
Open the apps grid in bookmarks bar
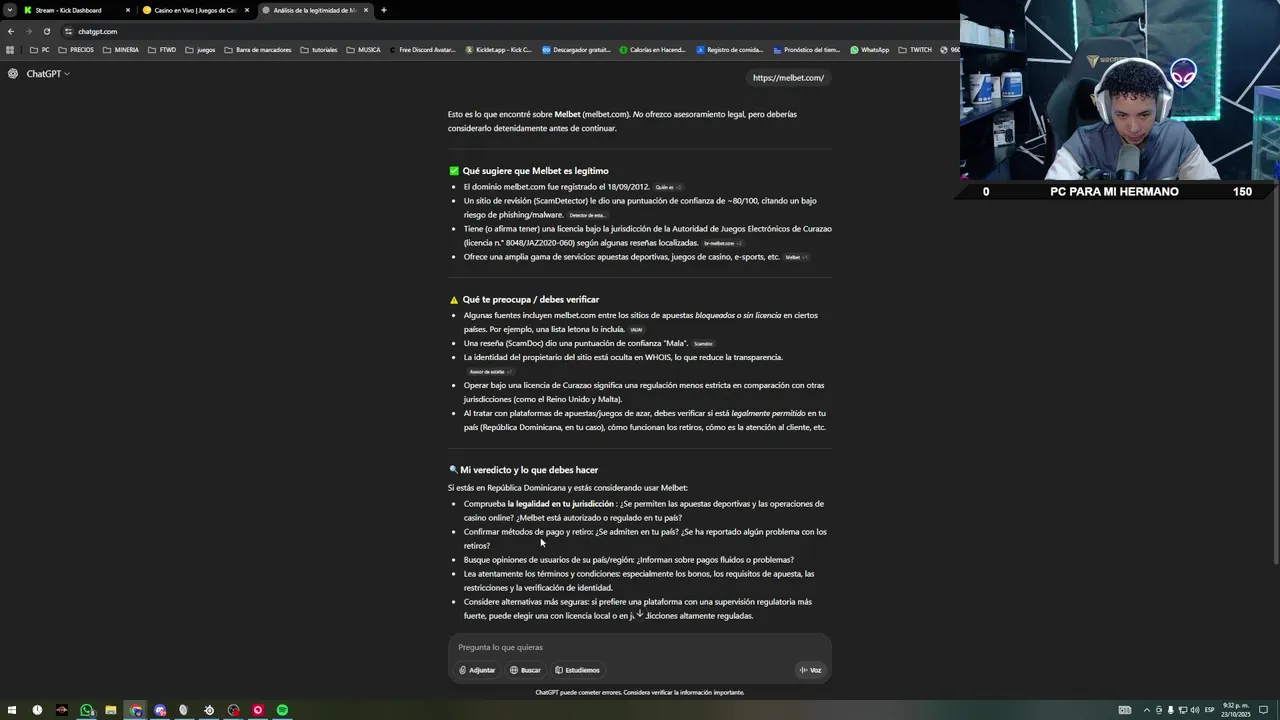[x=10, y=50]
